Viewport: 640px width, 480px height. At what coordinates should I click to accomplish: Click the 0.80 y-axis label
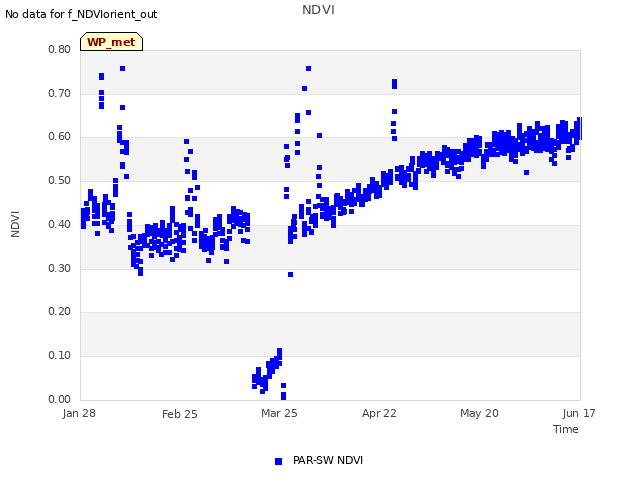pyautogui.click(x=59, y=49)
